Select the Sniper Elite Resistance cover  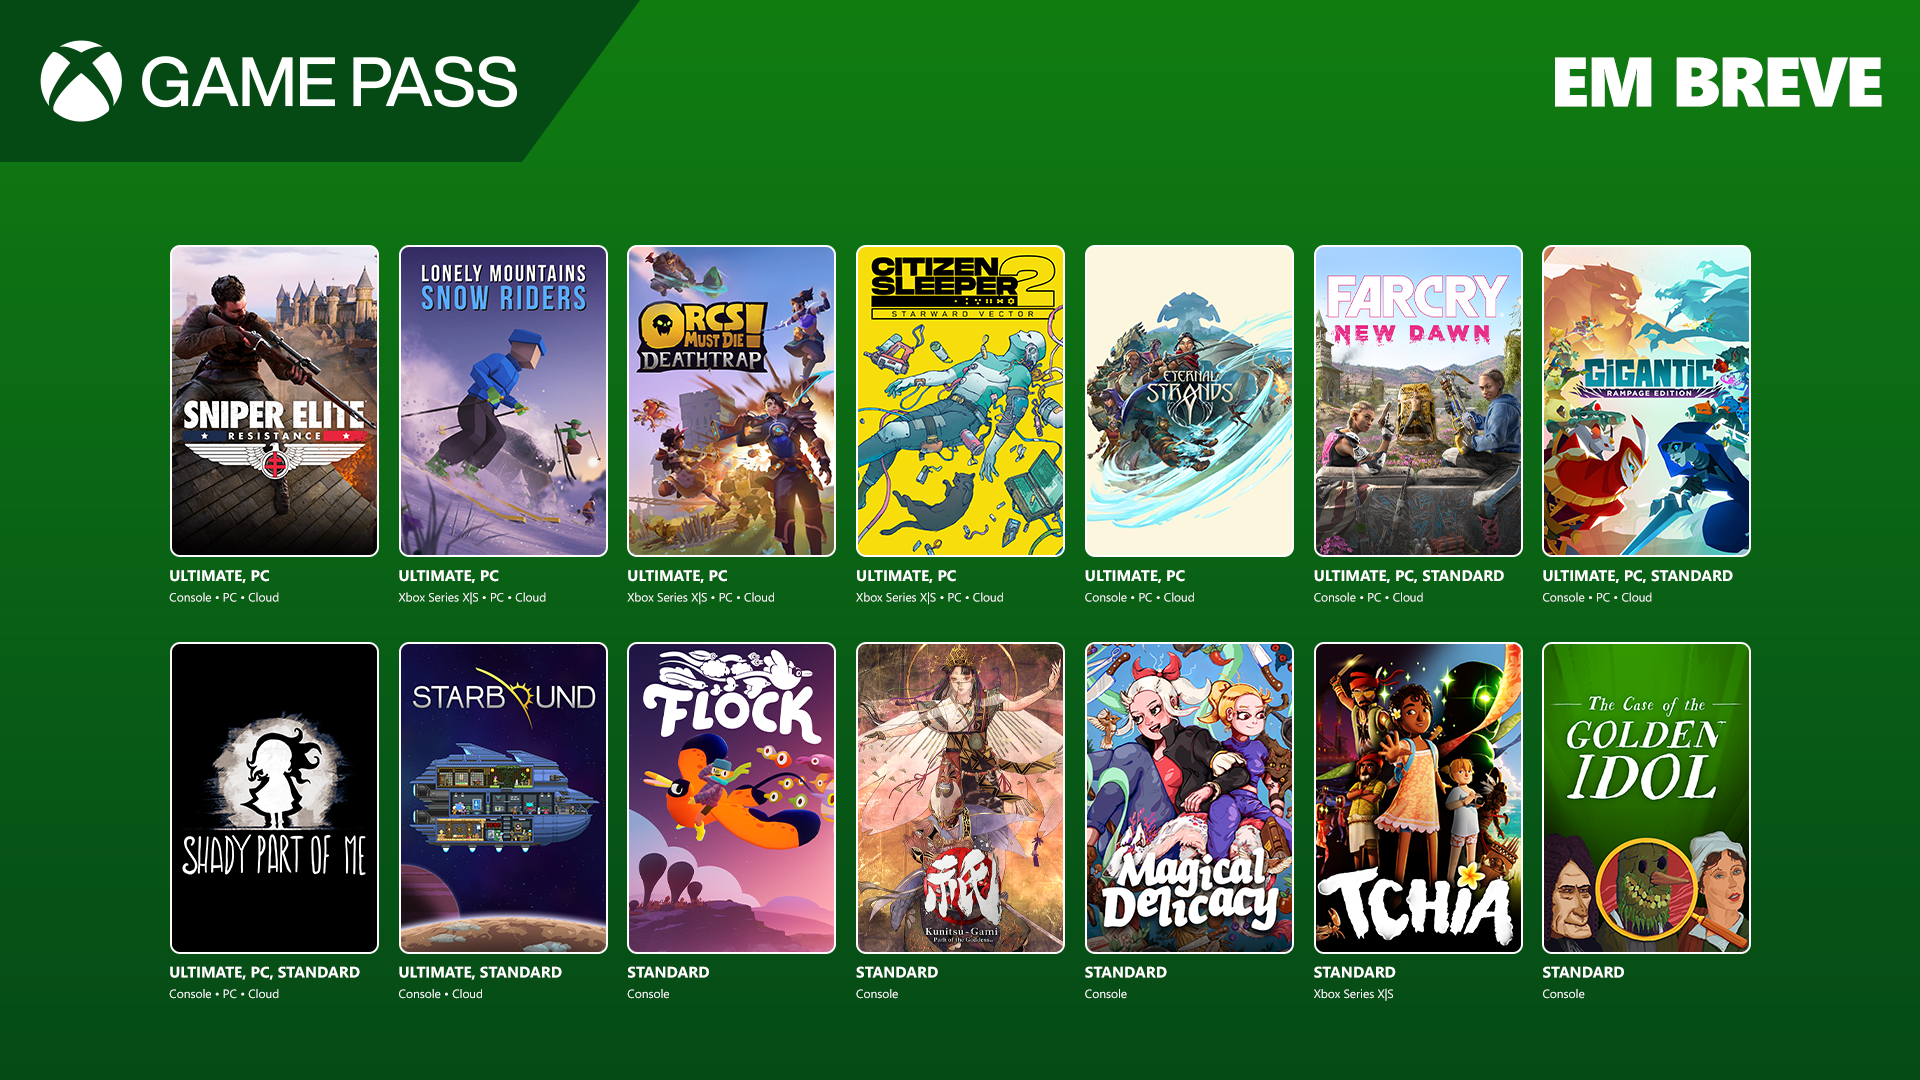click(x=274, y=401)
